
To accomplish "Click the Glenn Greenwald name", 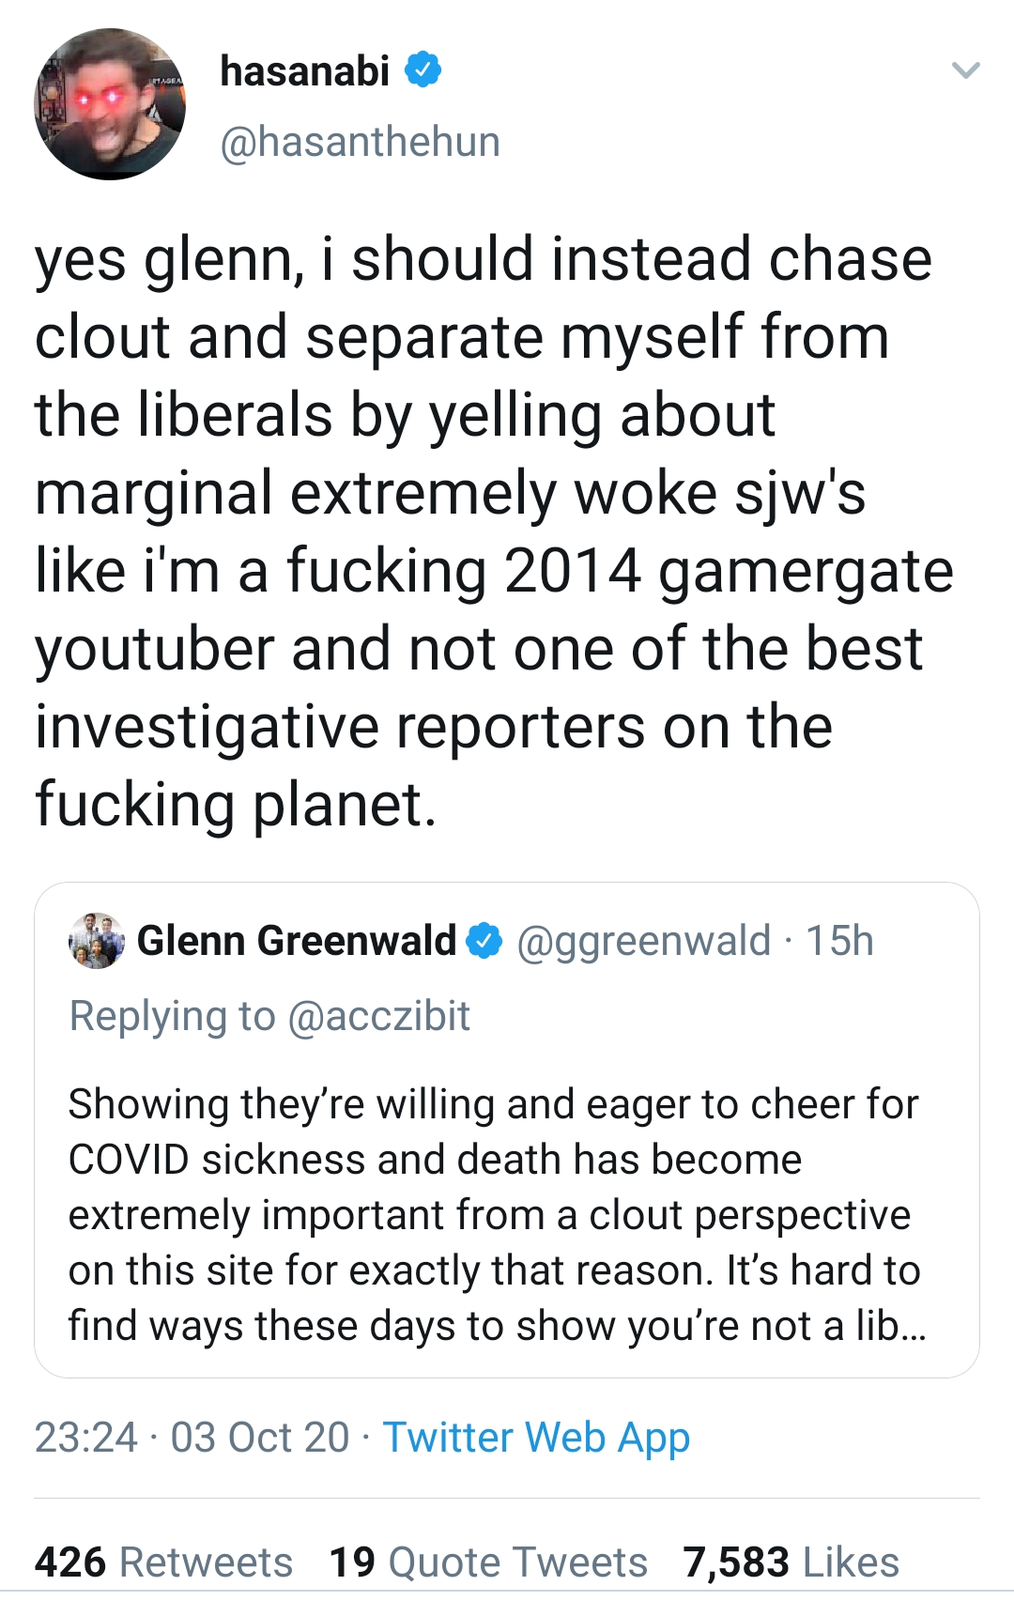I will 296,941.
